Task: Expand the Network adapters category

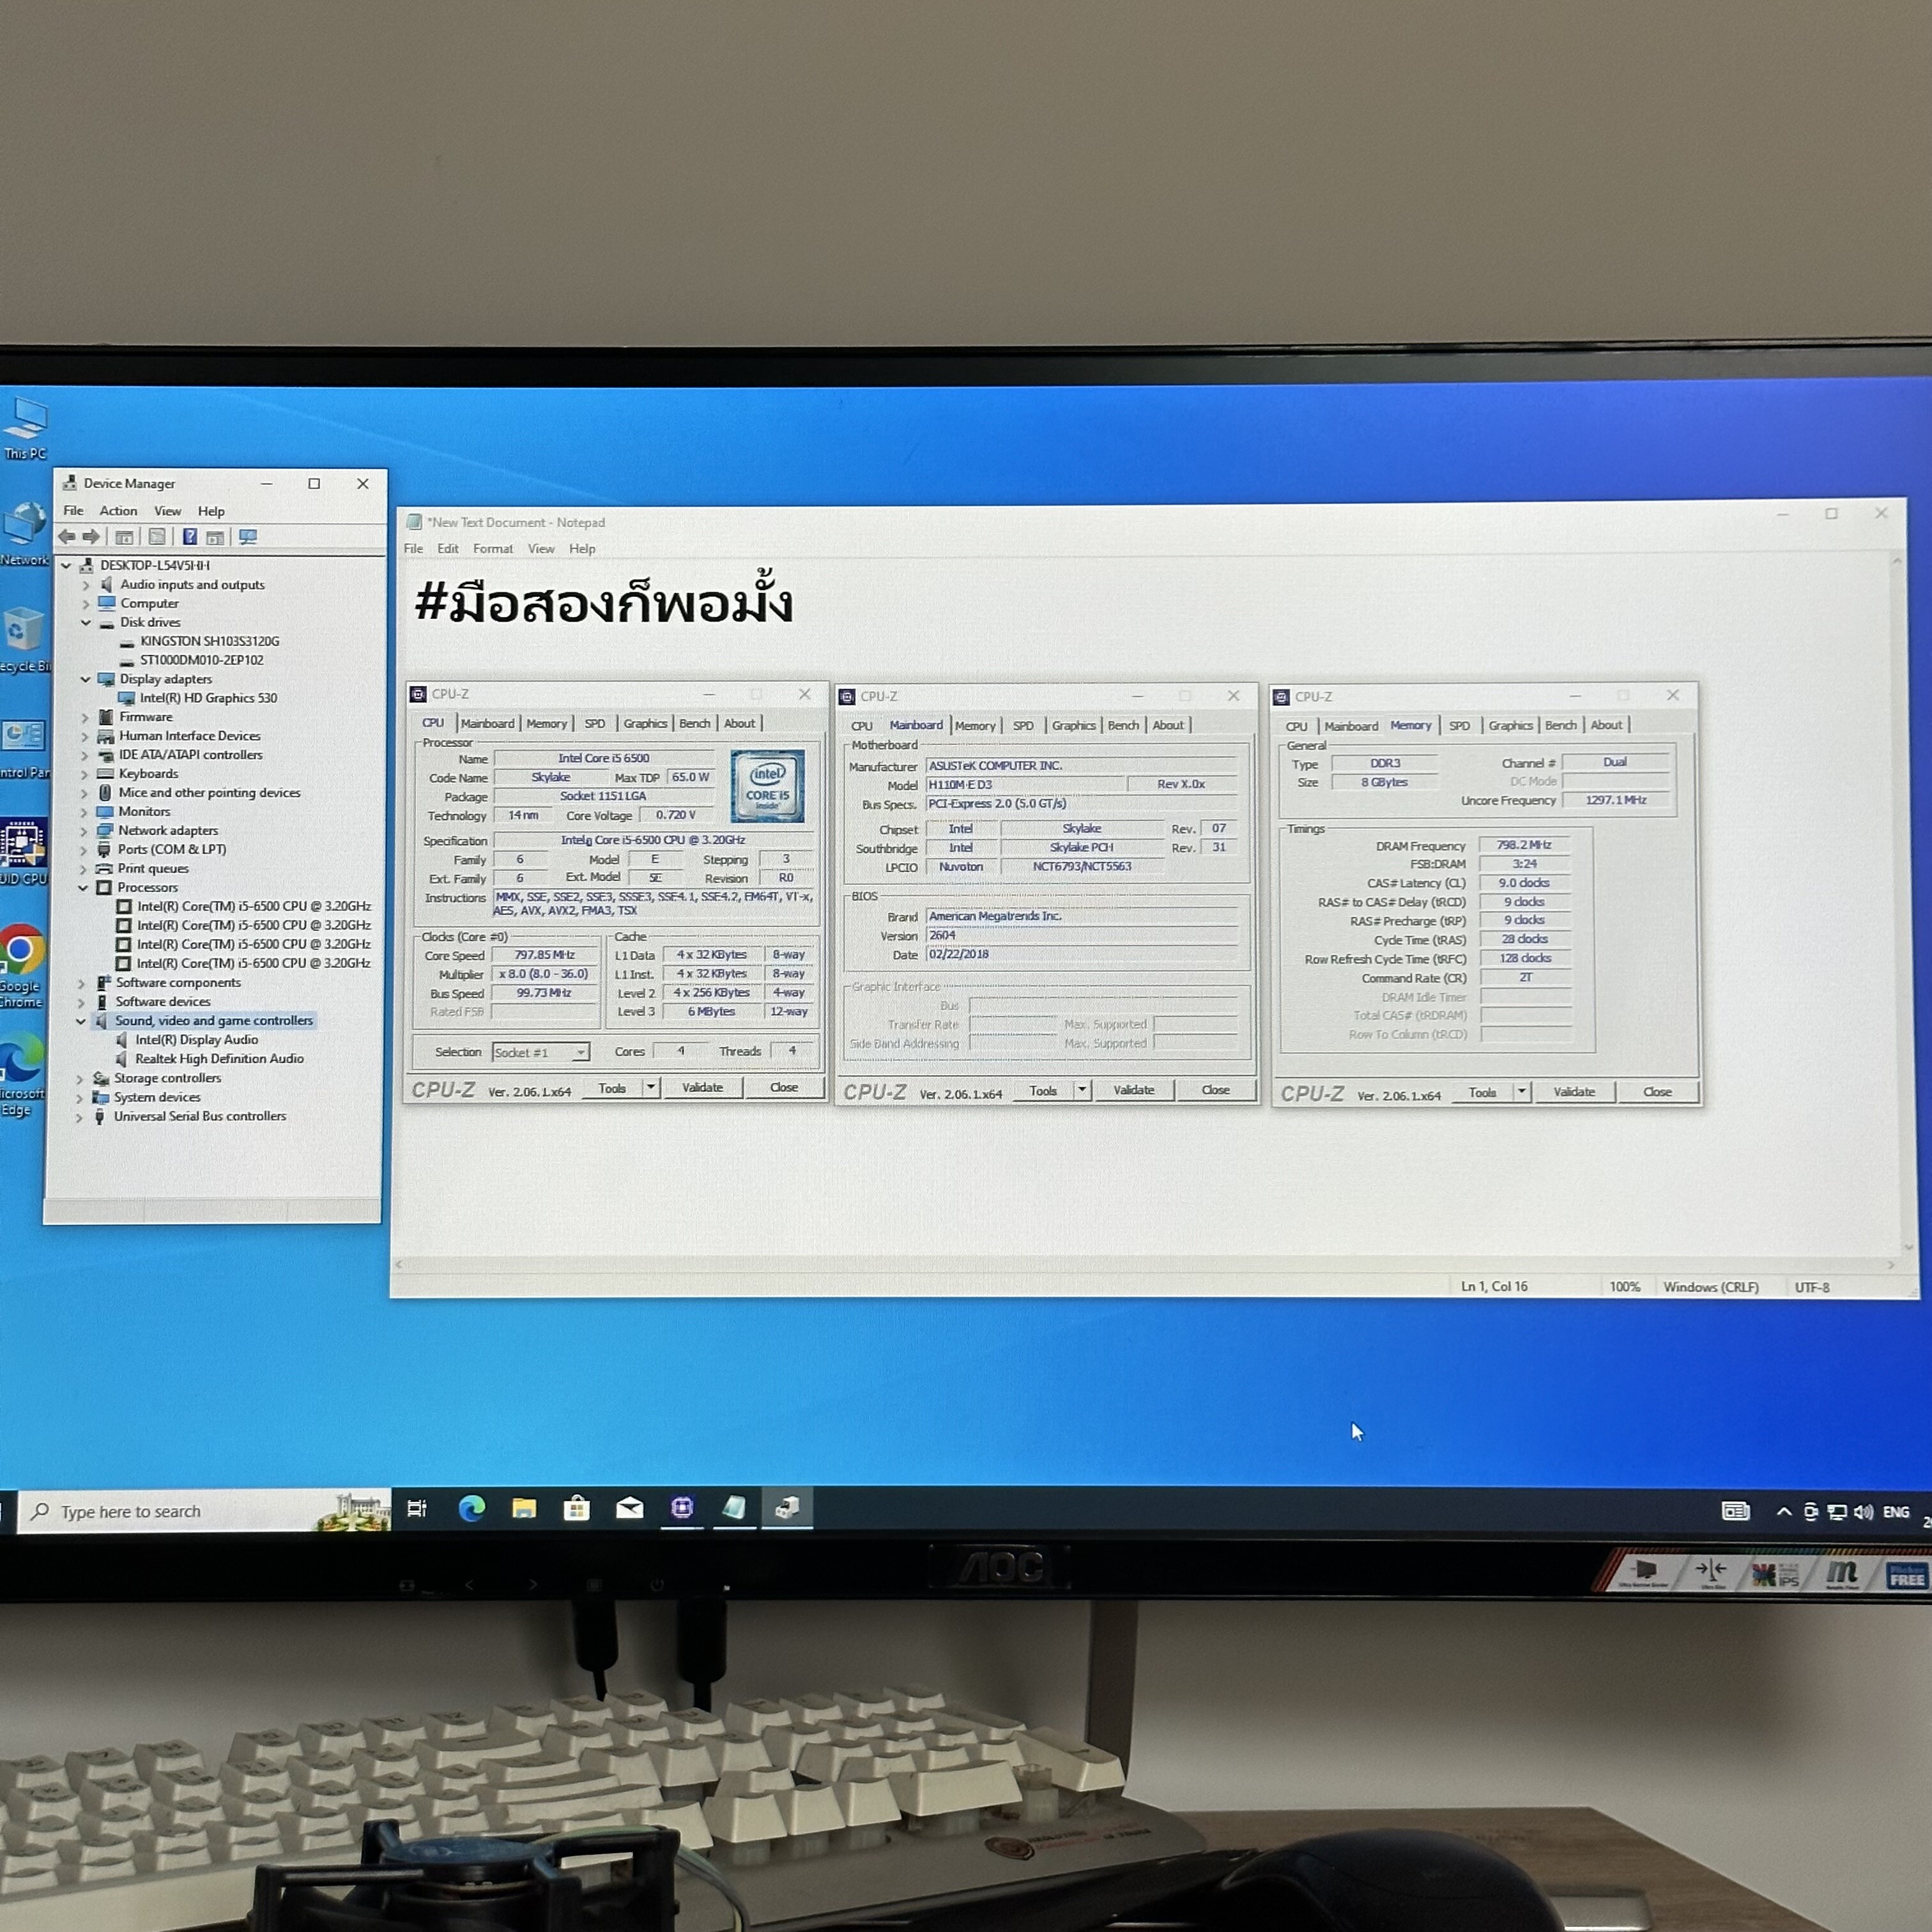Action: 84,831
